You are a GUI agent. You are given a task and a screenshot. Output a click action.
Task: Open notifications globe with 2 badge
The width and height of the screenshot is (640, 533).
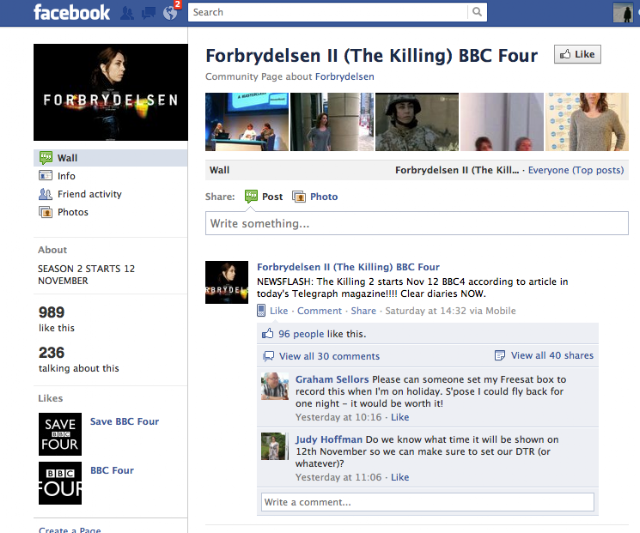(x=170, y=13)
